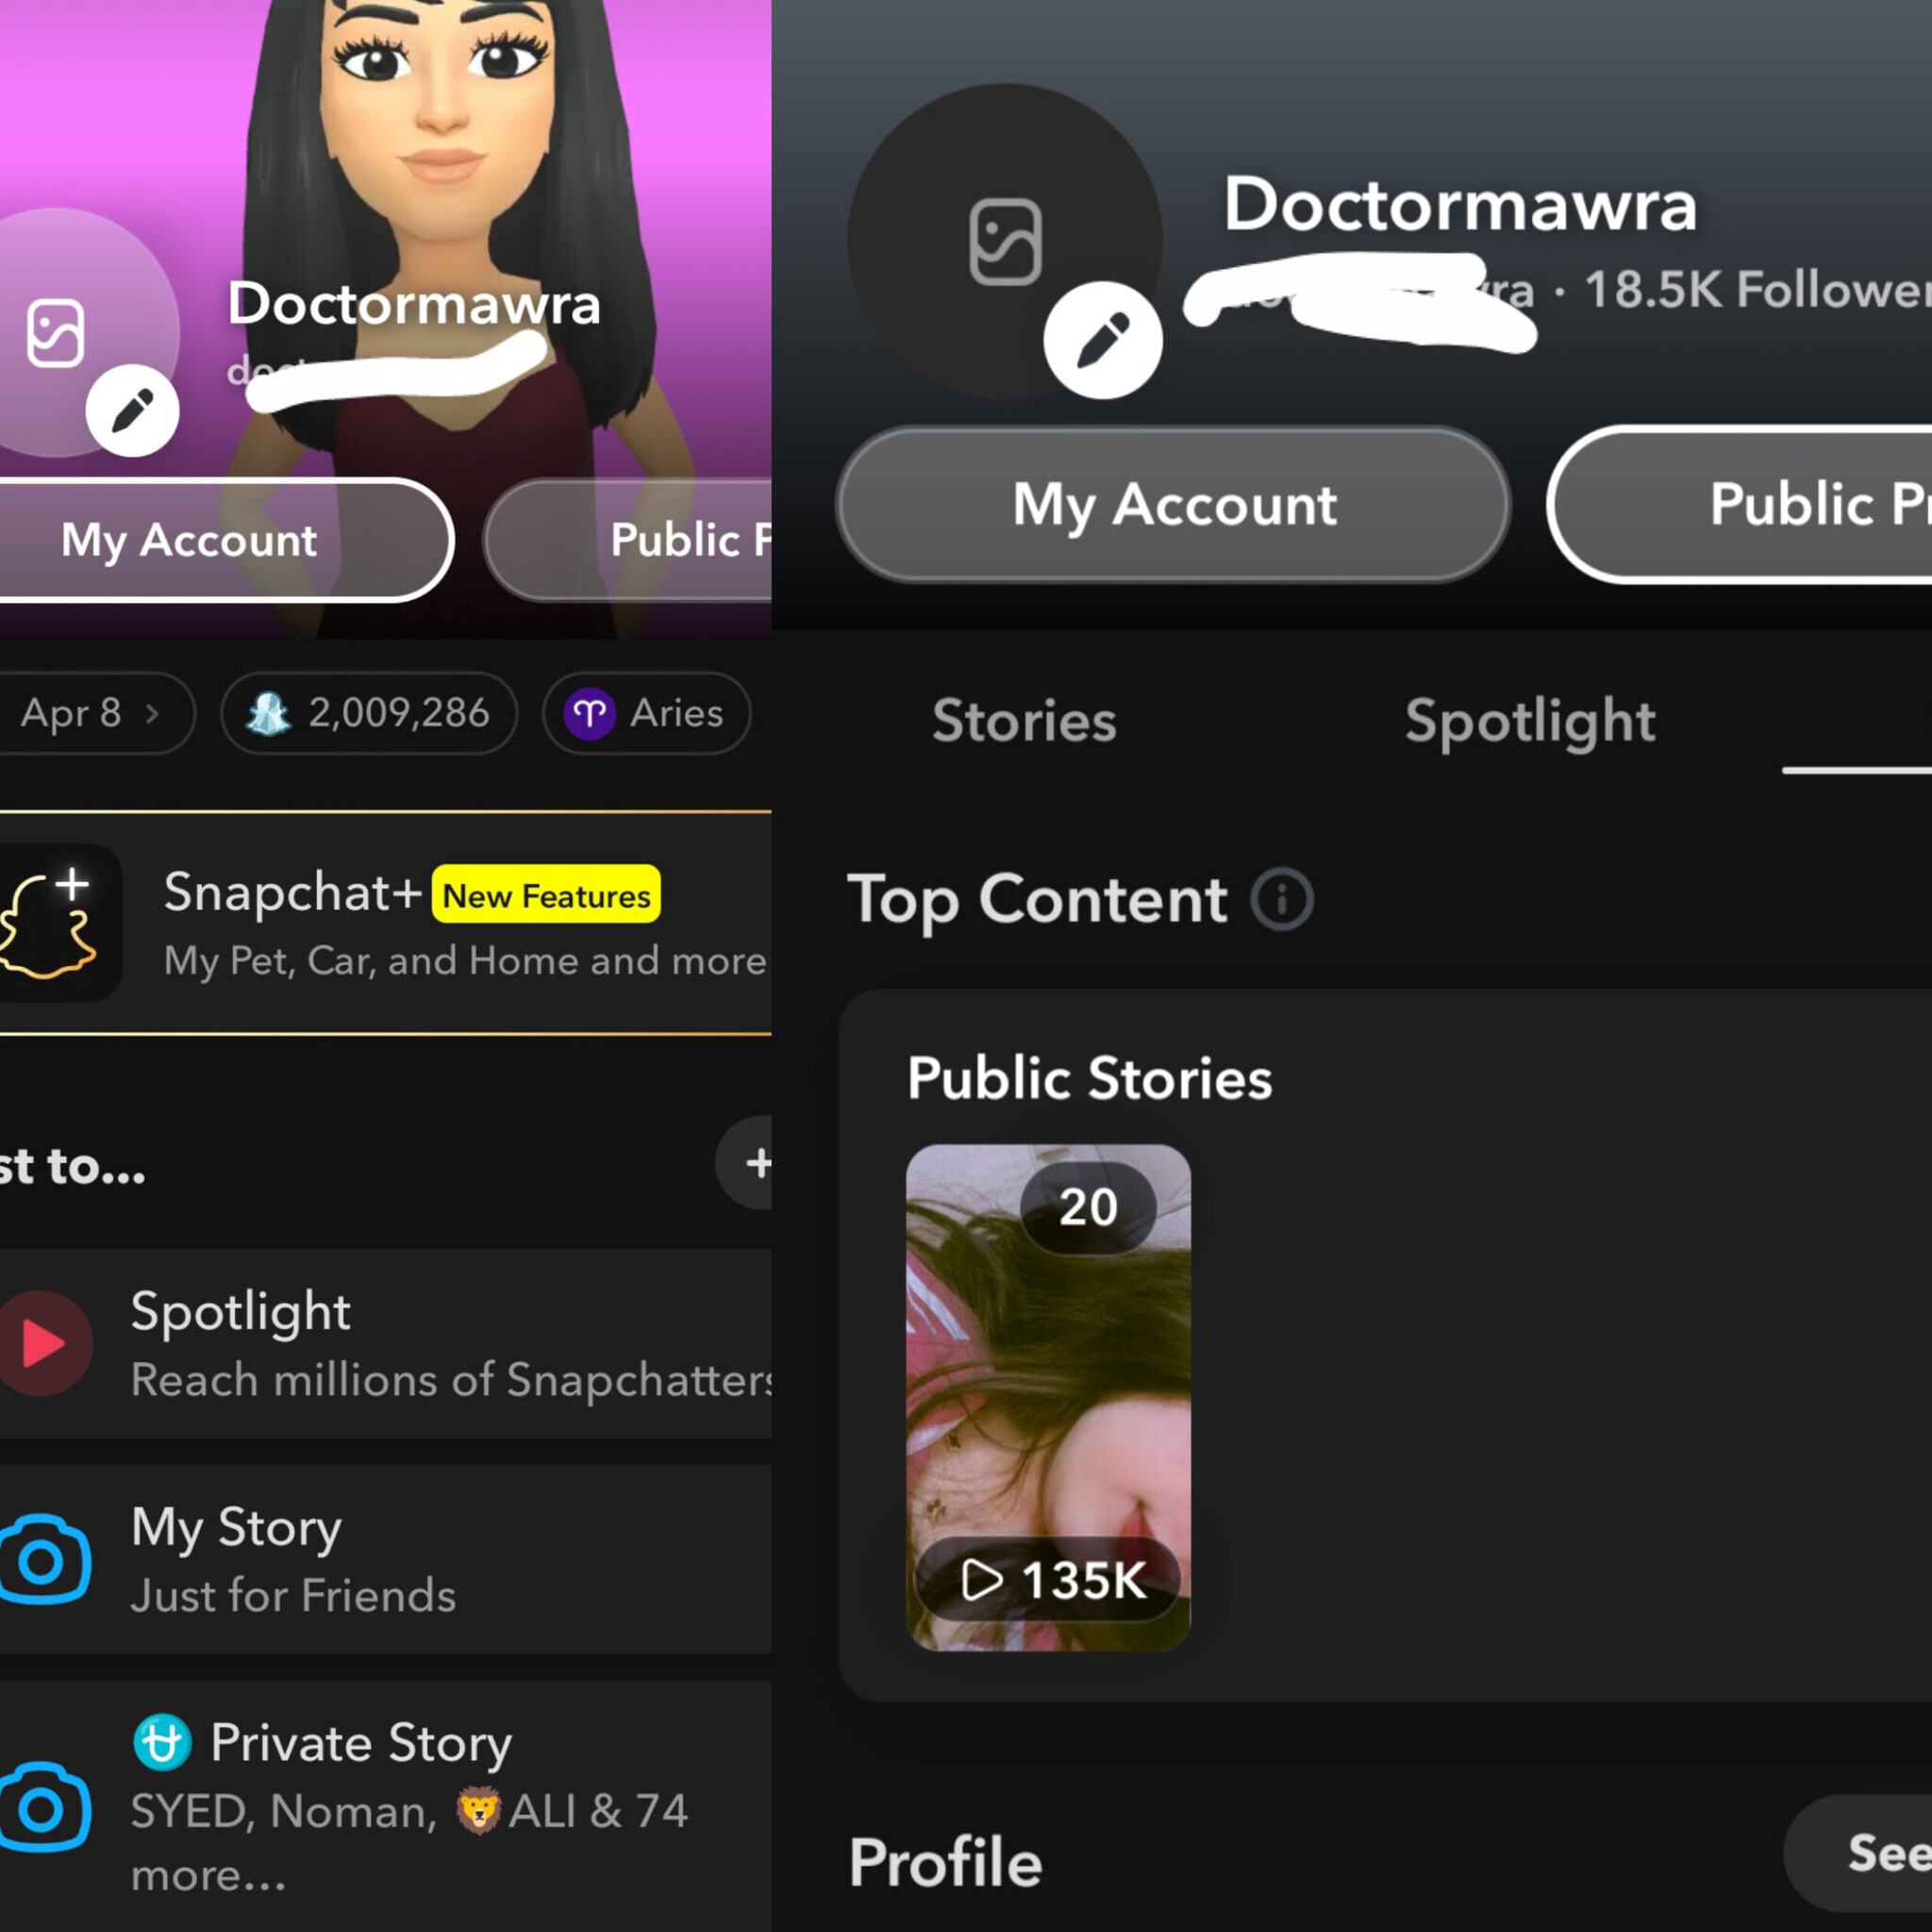The width and height of the screenshot is (1932, 1932).
Task: Open the image placeholder on the purple profile
Action: (55, 333)
